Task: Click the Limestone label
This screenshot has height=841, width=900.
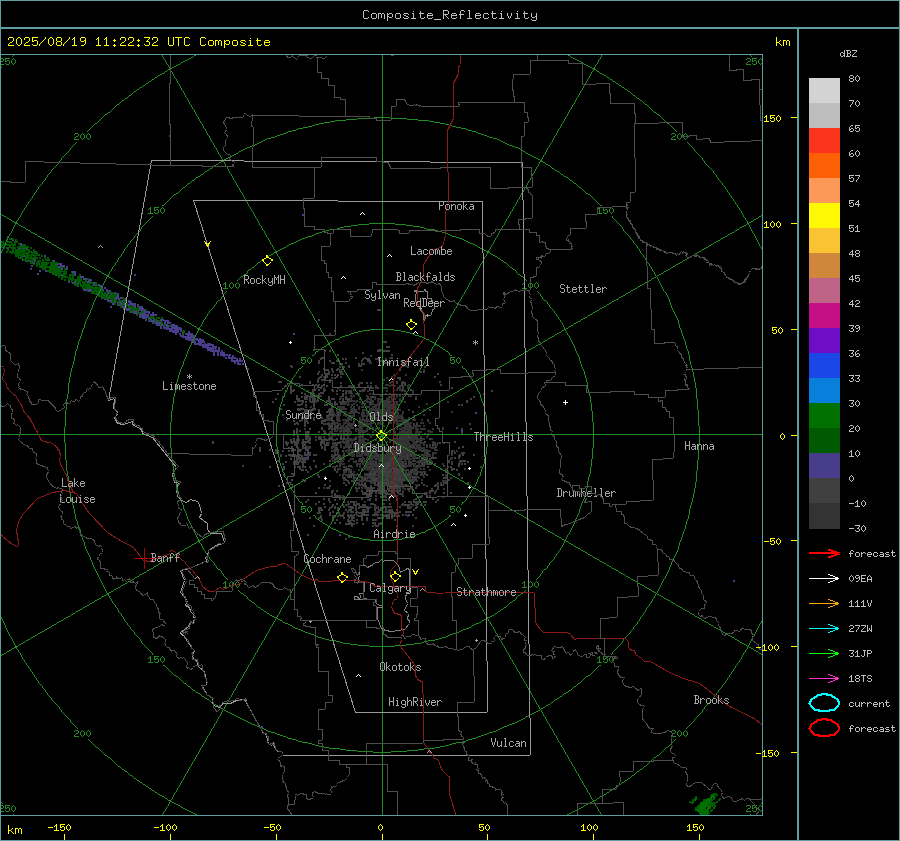Action: tap(189, 386)
